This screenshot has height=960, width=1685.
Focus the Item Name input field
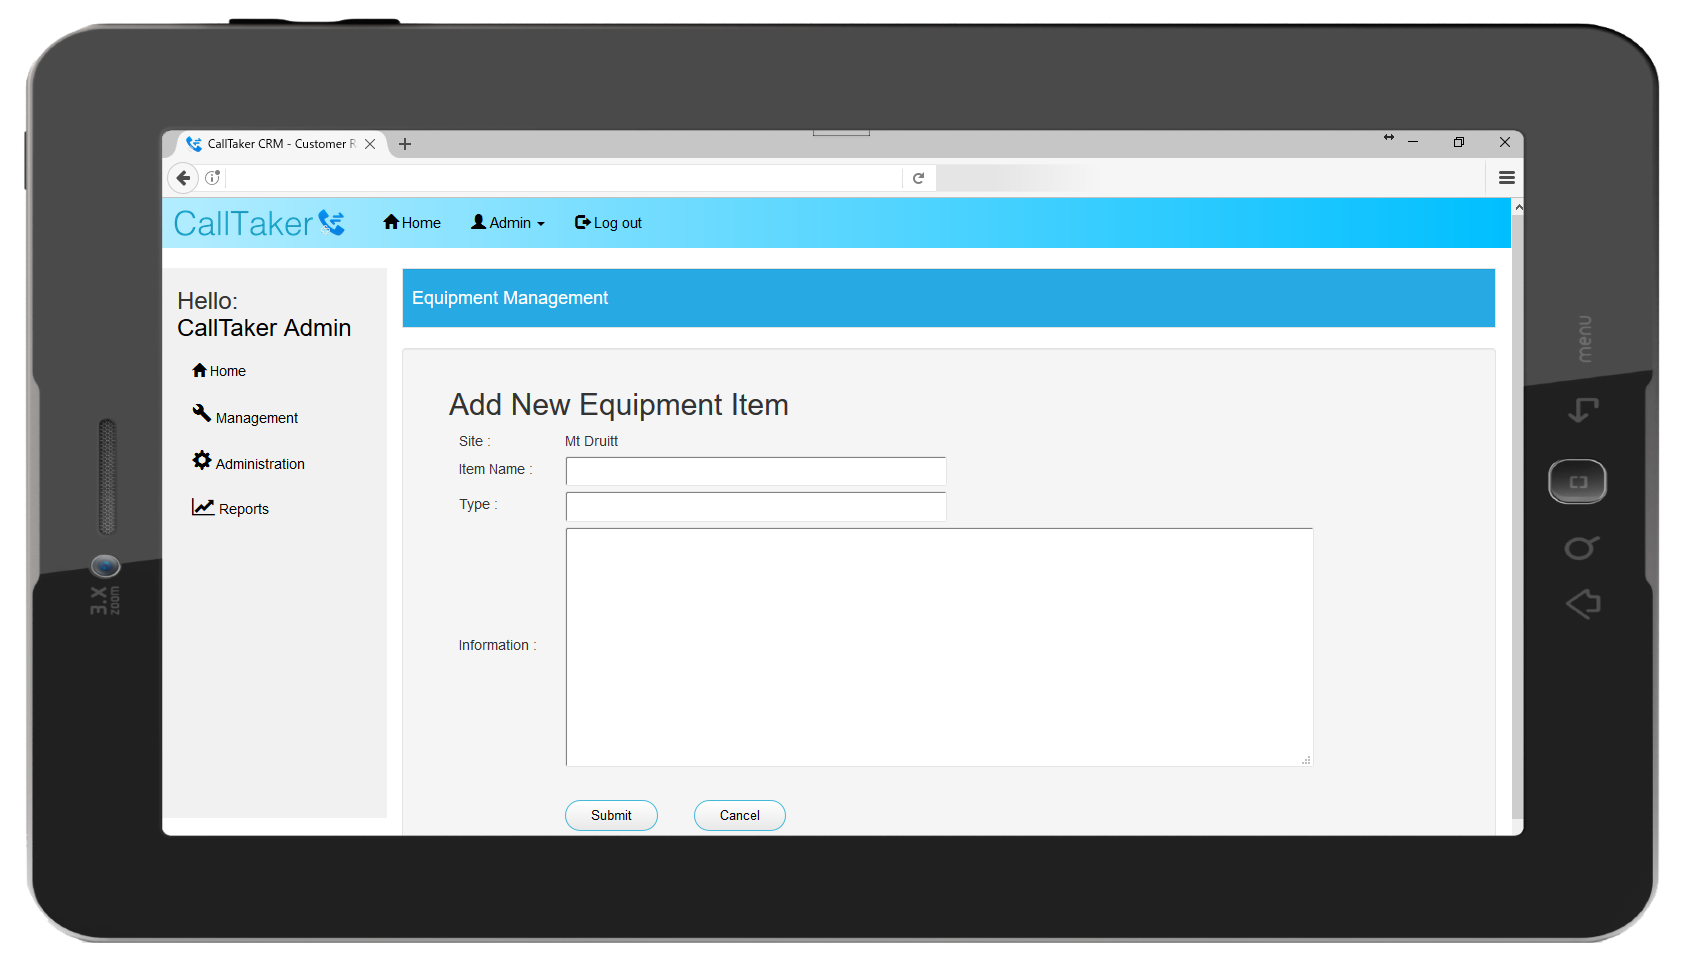(756, 471)
